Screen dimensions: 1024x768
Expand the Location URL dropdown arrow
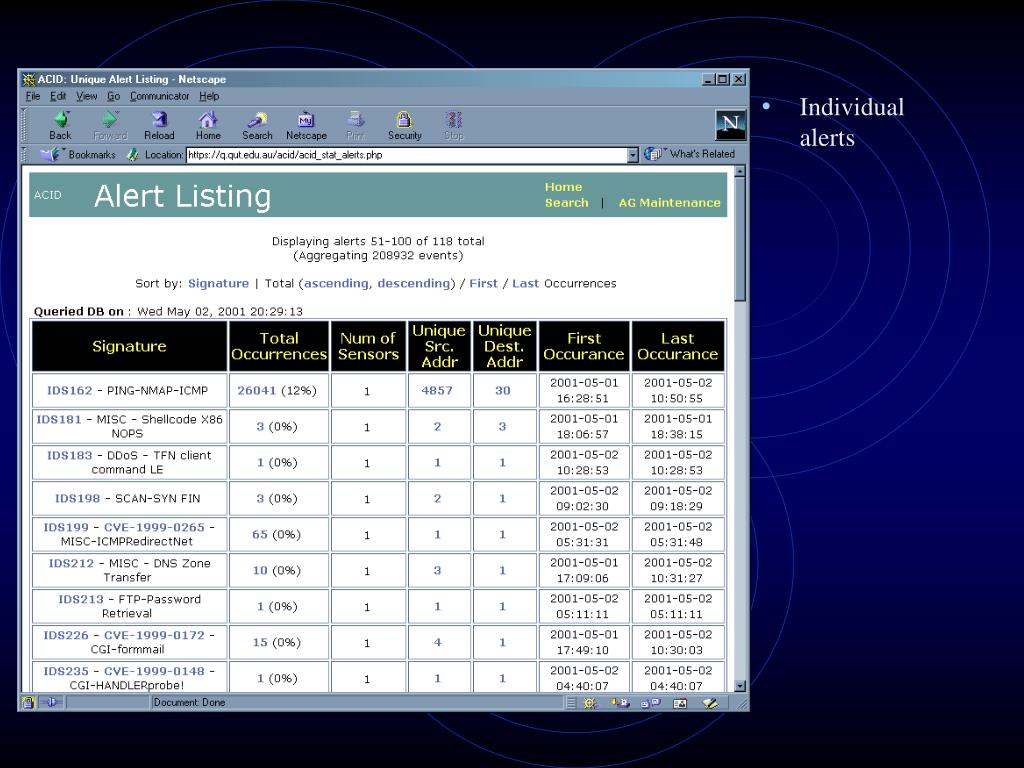tap(632, 155)
